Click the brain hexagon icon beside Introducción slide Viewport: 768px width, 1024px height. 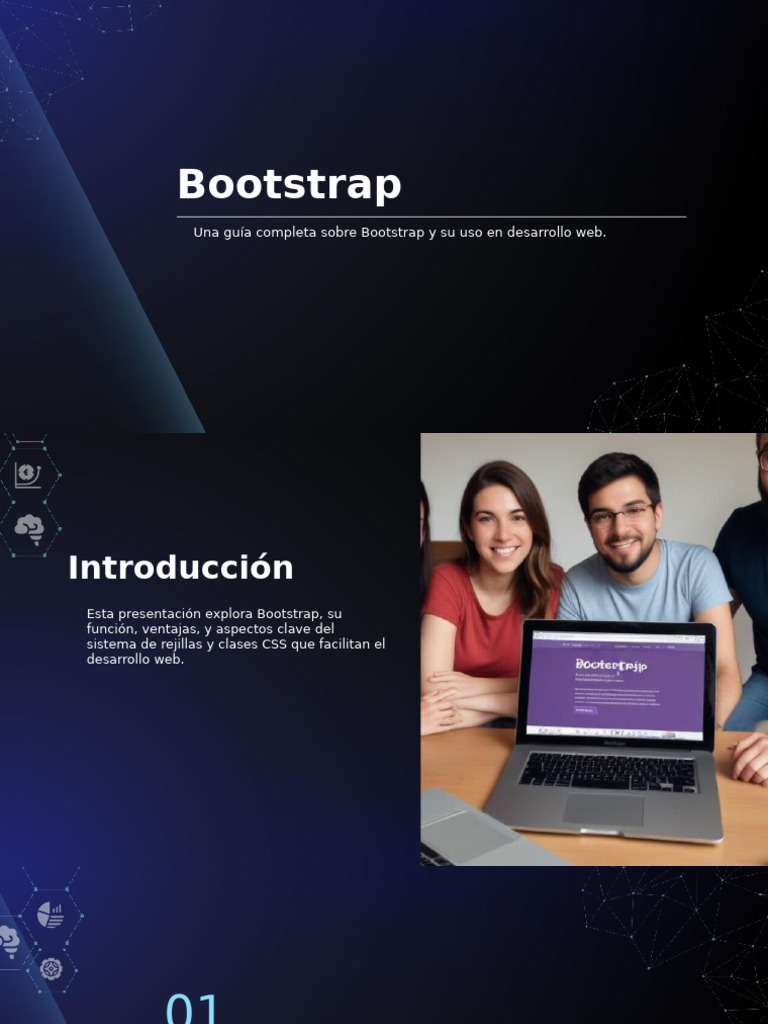29,530
